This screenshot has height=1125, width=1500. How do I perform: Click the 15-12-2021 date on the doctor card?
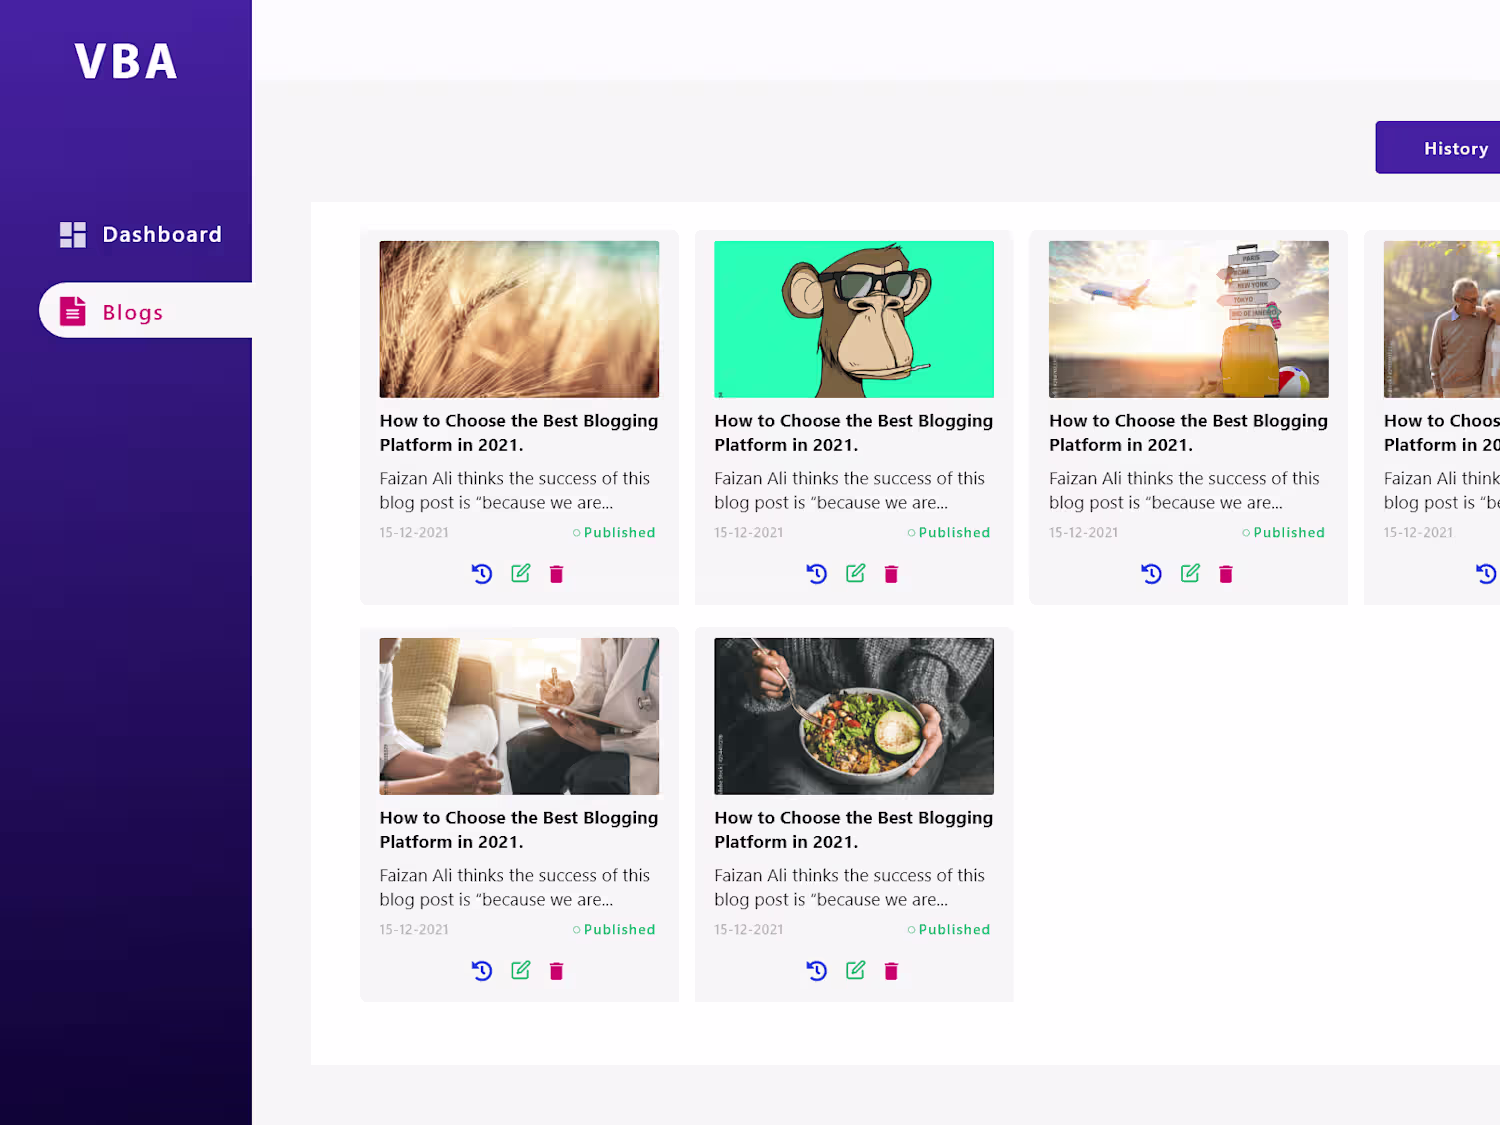click(414, 930)
